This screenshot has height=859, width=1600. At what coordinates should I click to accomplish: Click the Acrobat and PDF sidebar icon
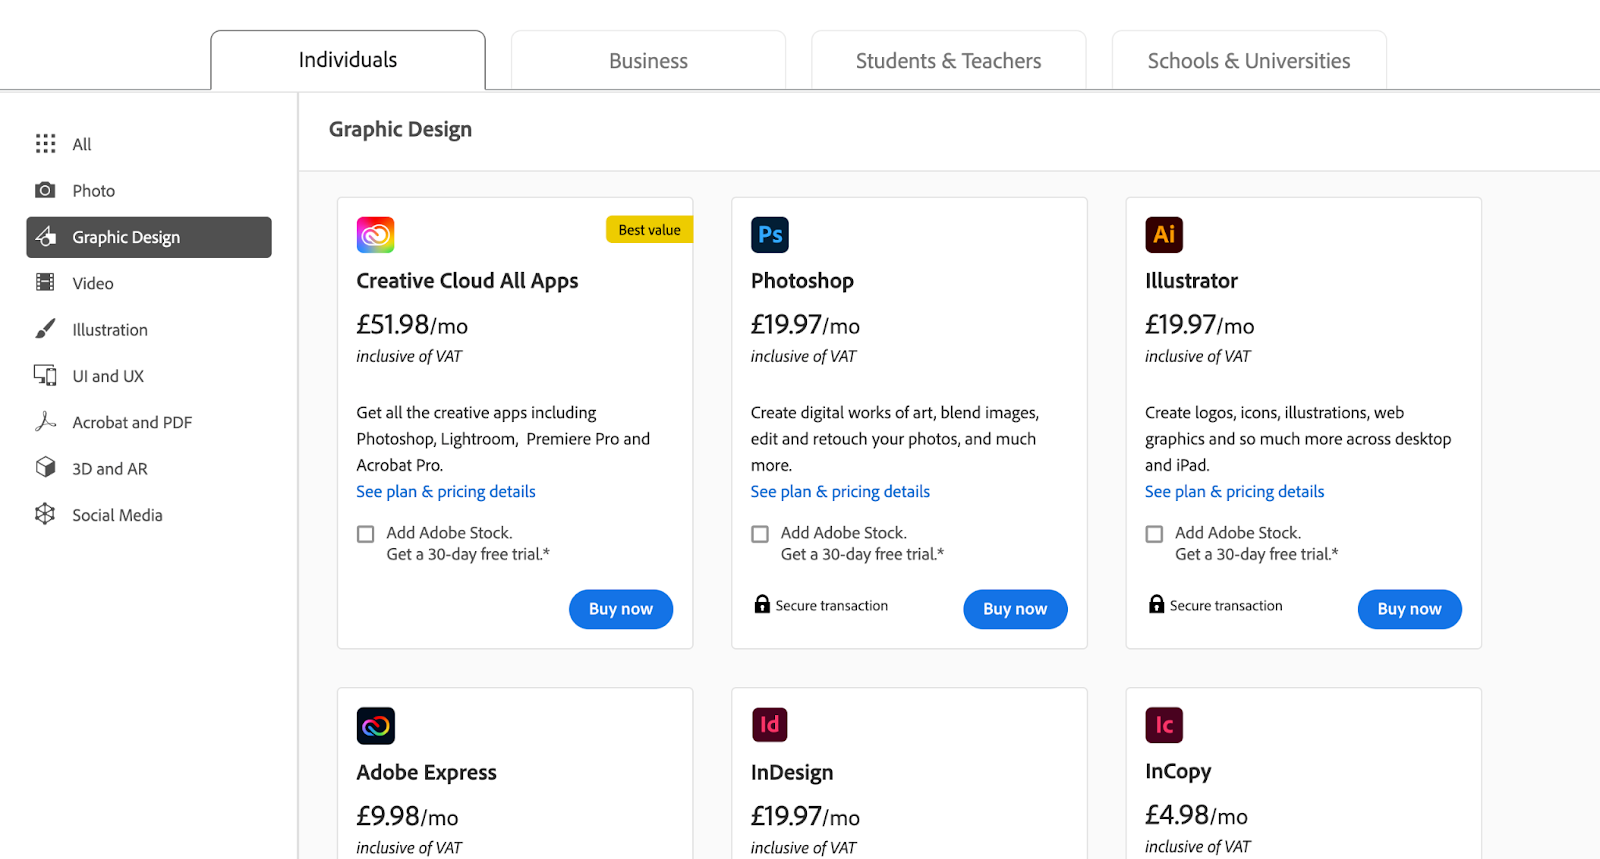45,422
